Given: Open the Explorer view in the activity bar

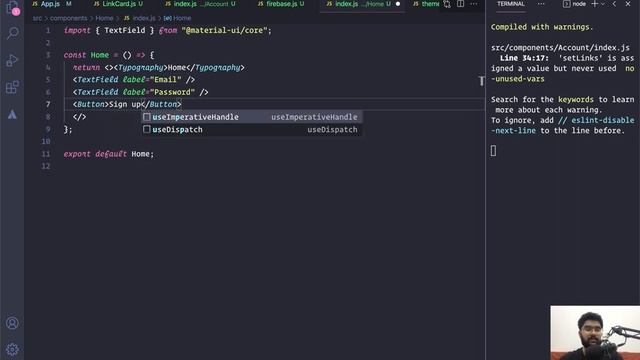Looking at the screenshot, I should [x=13, y=7].
